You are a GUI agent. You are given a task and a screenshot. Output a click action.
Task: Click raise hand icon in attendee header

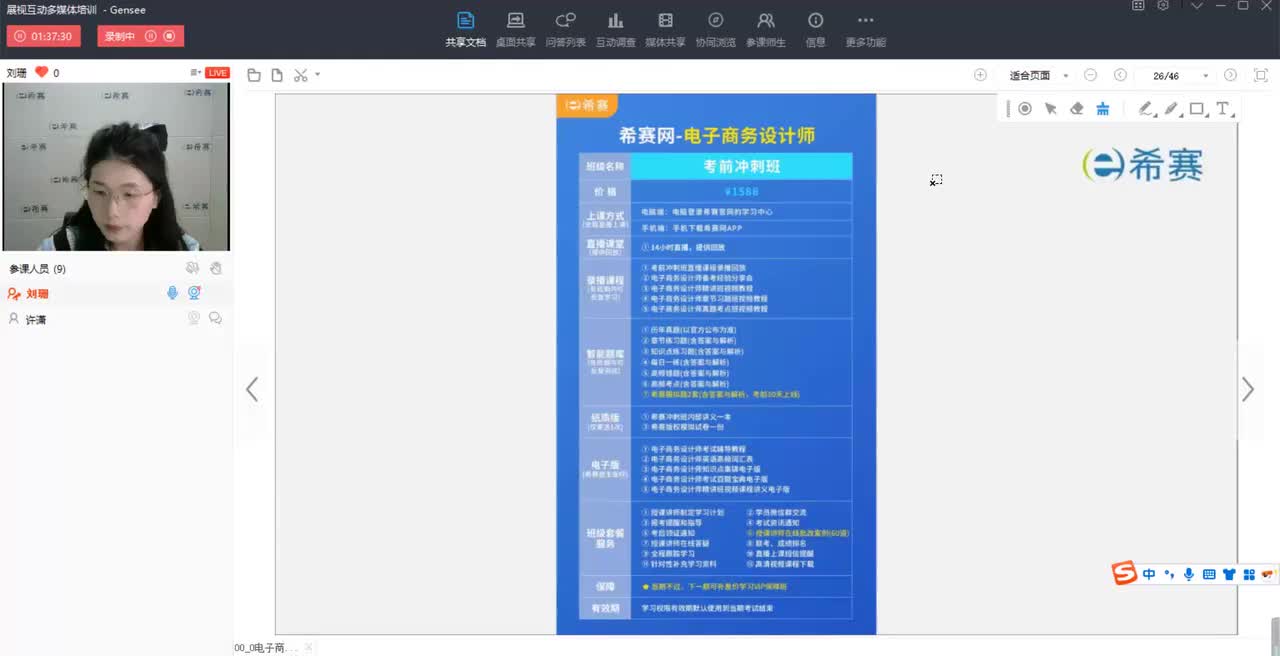216,268
